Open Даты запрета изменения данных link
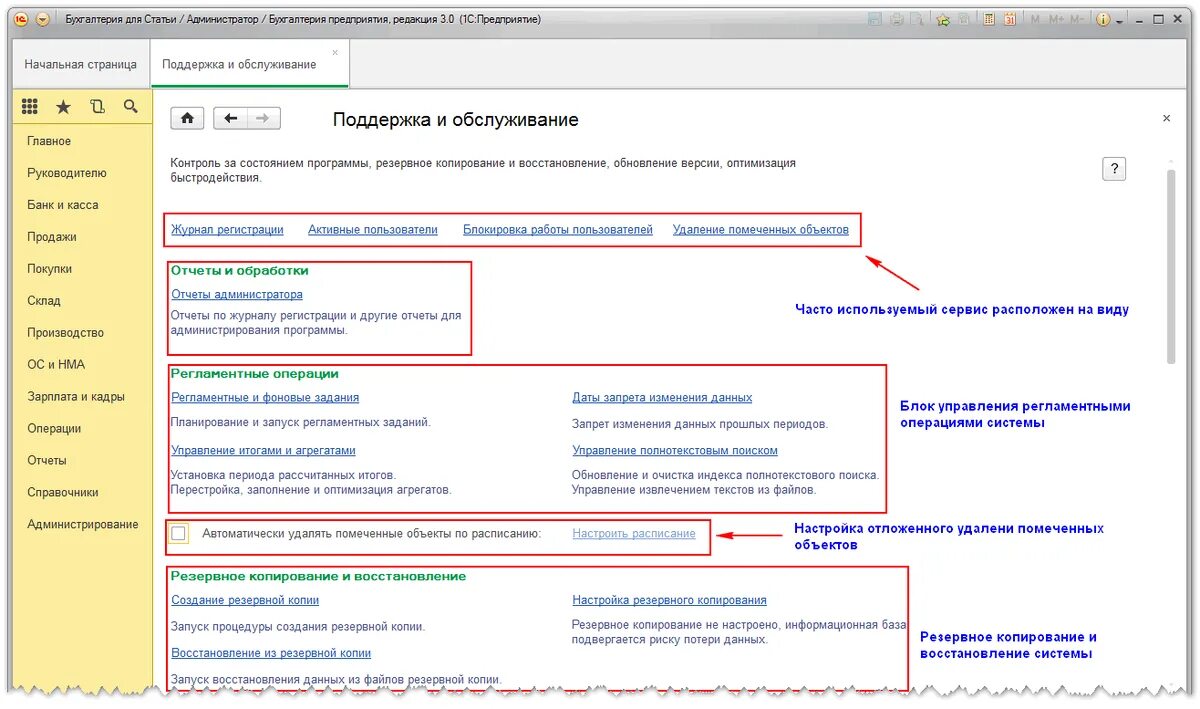 pos(662,398)
